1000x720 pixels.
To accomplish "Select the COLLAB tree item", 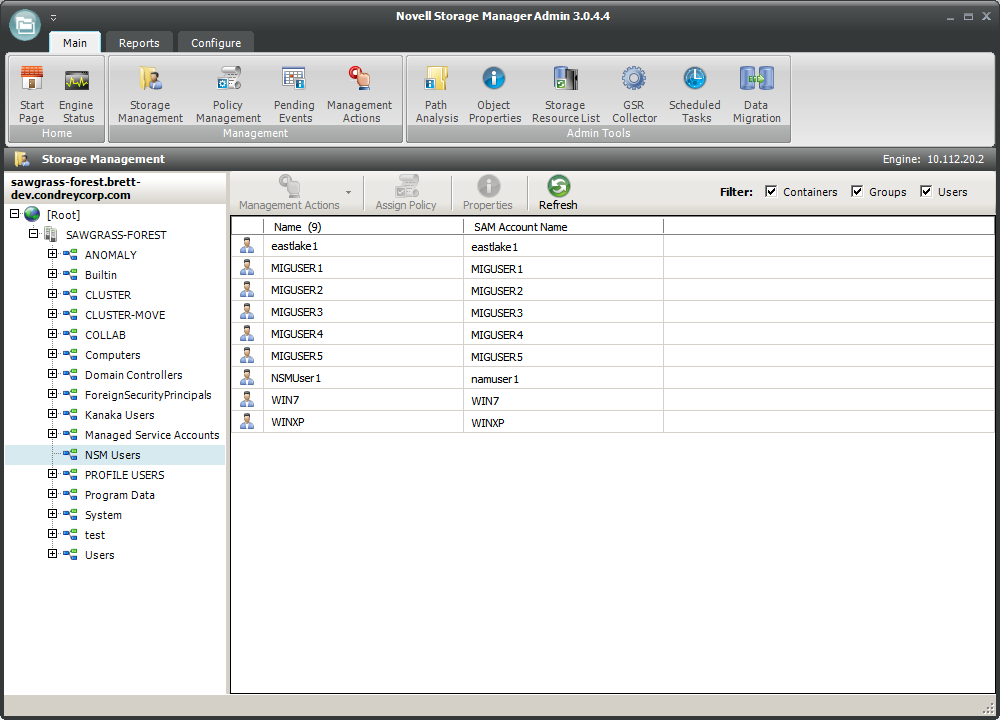I will 105,335.
